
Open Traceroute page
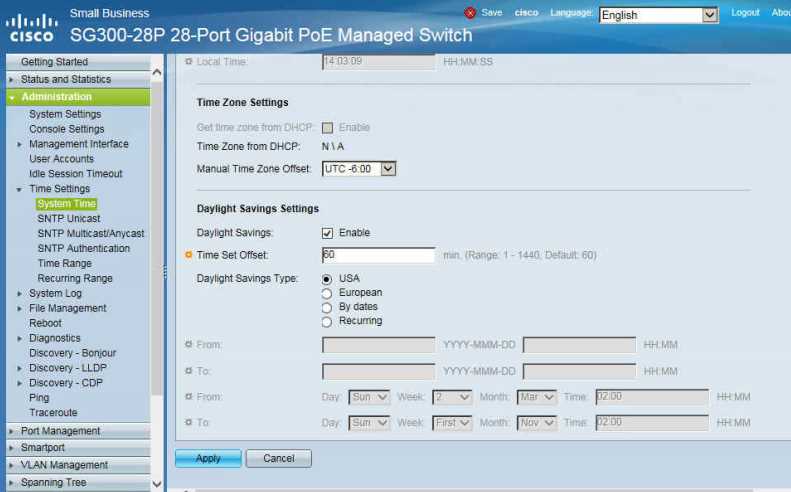pos(53,412)
